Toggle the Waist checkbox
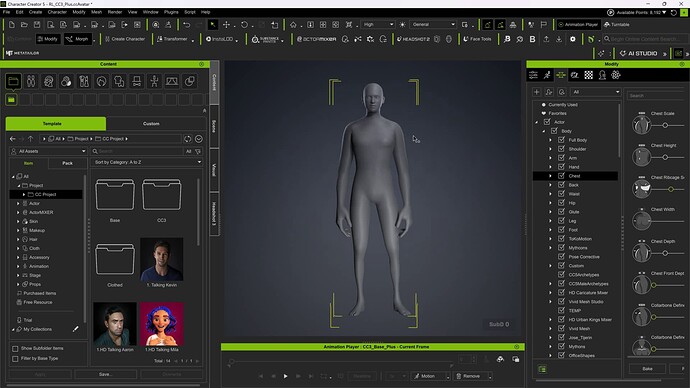This screenshot has width=690, height=388. (562, 194)
